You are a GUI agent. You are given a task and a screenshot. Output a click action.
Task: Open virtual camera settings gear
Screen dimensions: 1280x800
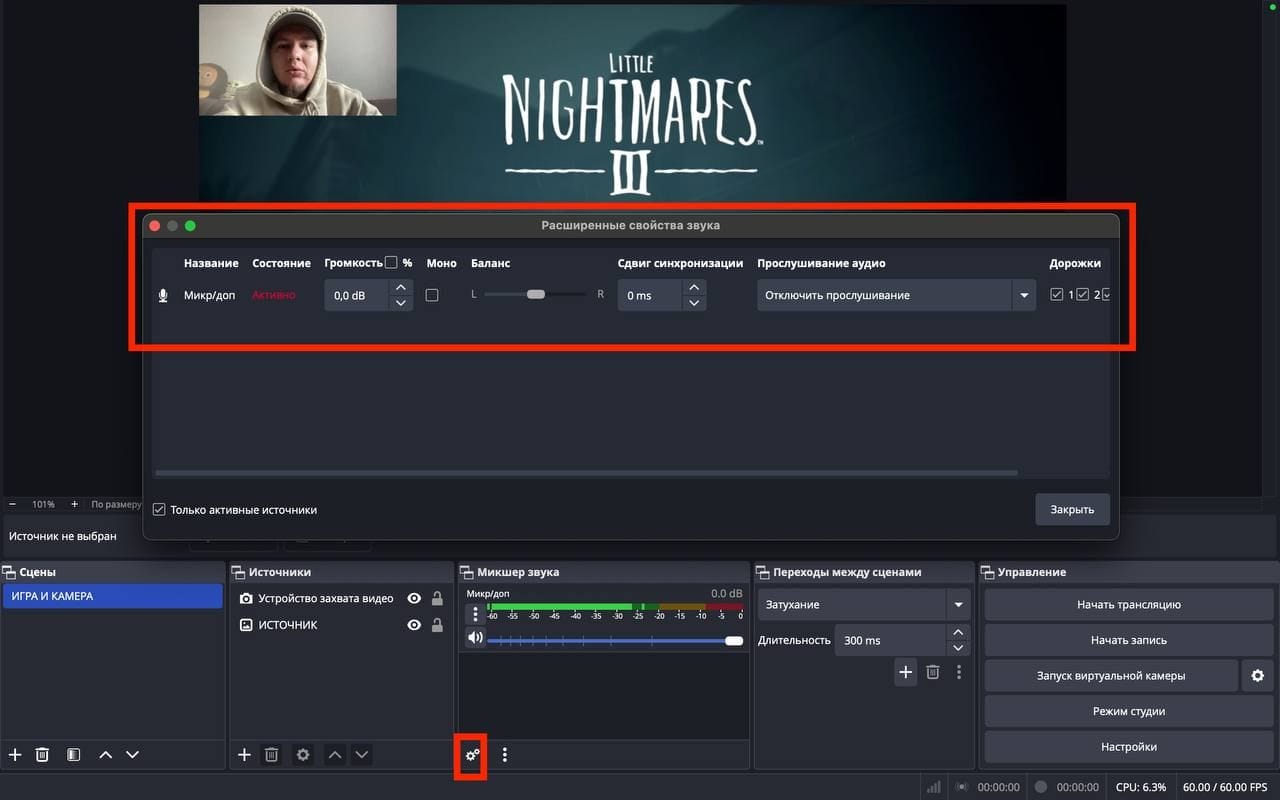[x=1257, y=676]
